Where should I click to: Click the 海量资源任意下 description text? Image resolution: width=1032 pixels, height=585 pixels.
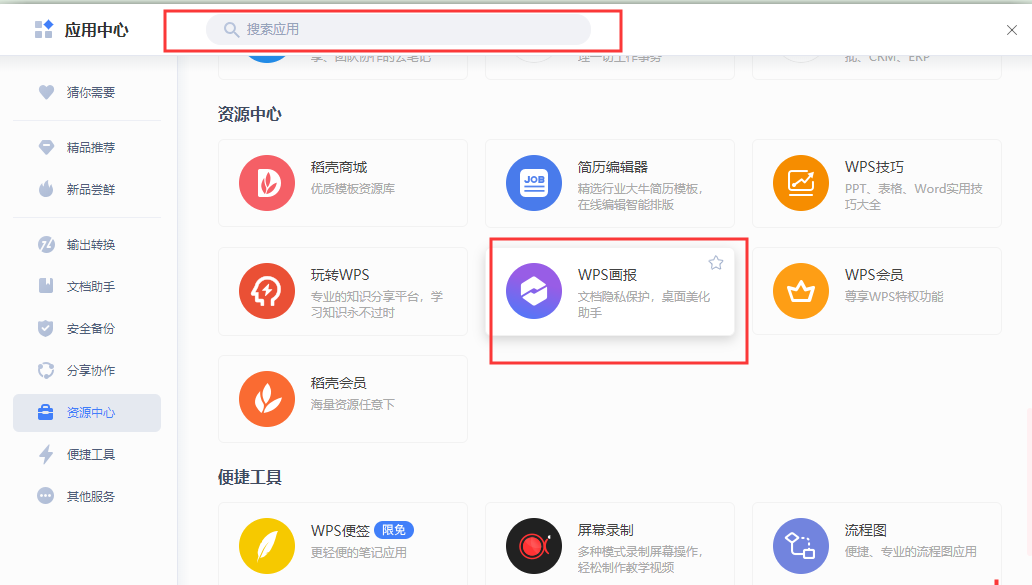pos(353,405)
